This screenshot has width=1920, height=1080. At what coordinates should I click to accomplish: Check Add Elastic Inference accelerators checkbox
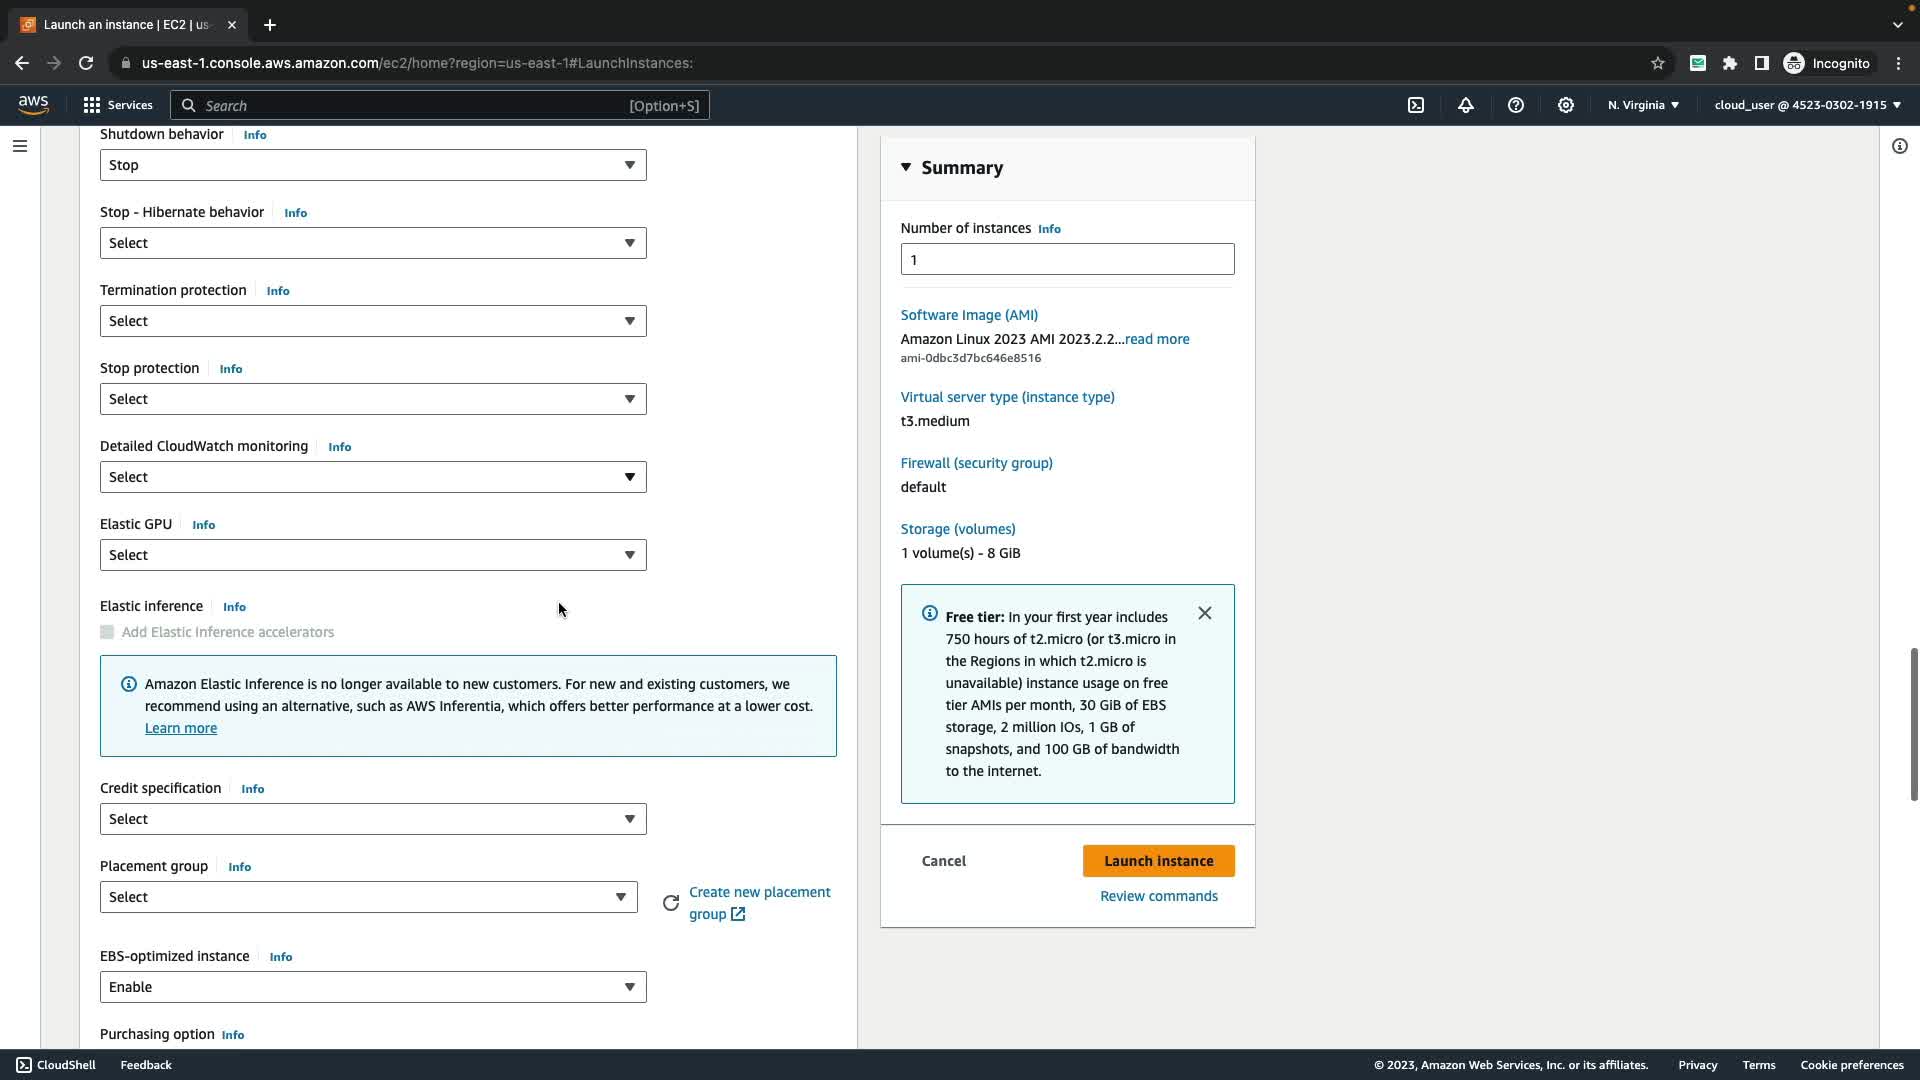pyautogui.click(x=107, y=632)
